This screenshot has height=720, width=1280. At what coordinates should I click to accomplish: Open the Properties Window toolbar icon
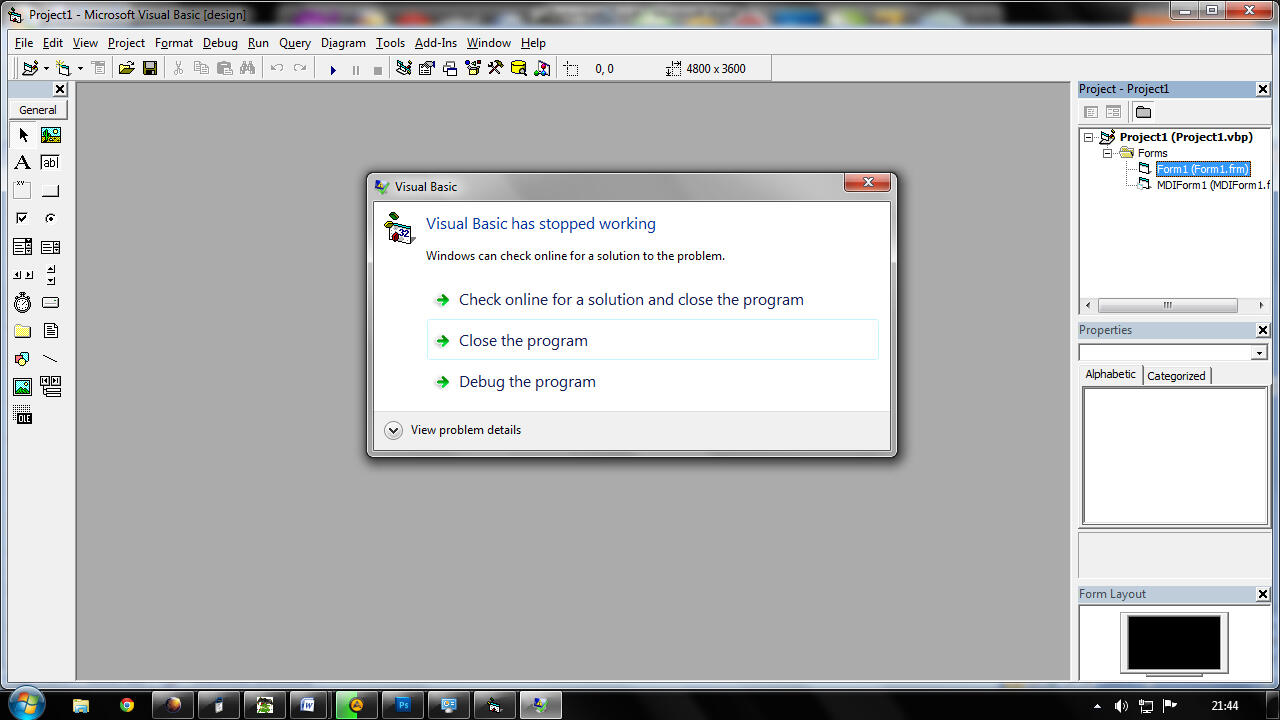[x=427, y=68]
